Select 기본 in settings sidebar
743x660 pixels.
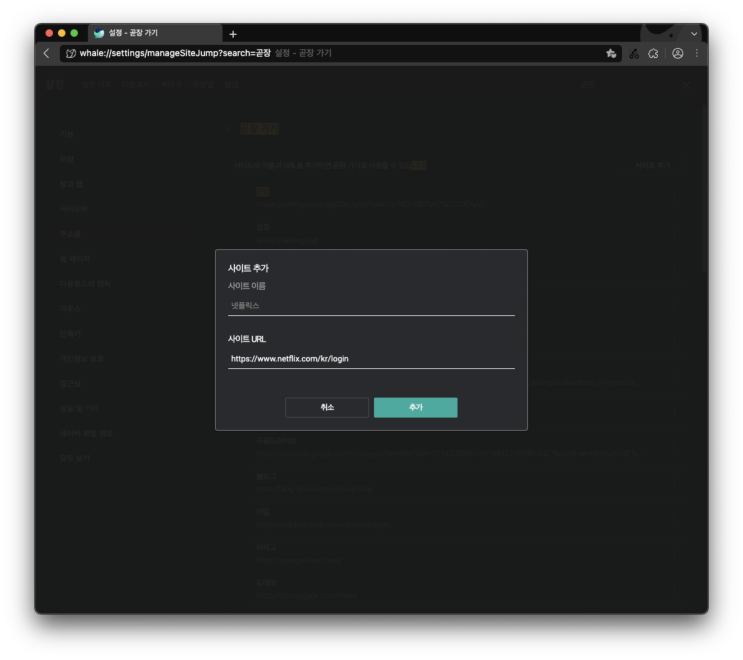(66, 135)
